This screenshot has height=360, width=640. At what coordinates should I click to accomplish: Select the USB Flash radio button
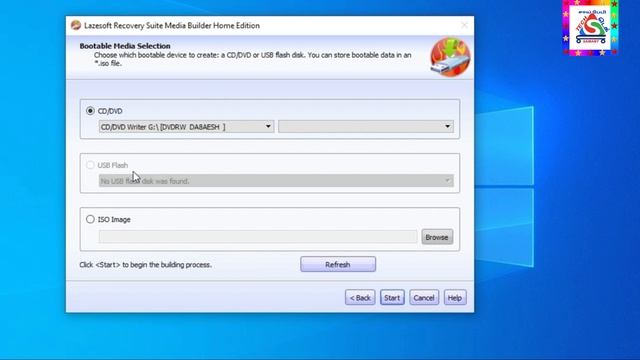click(90, 165)
